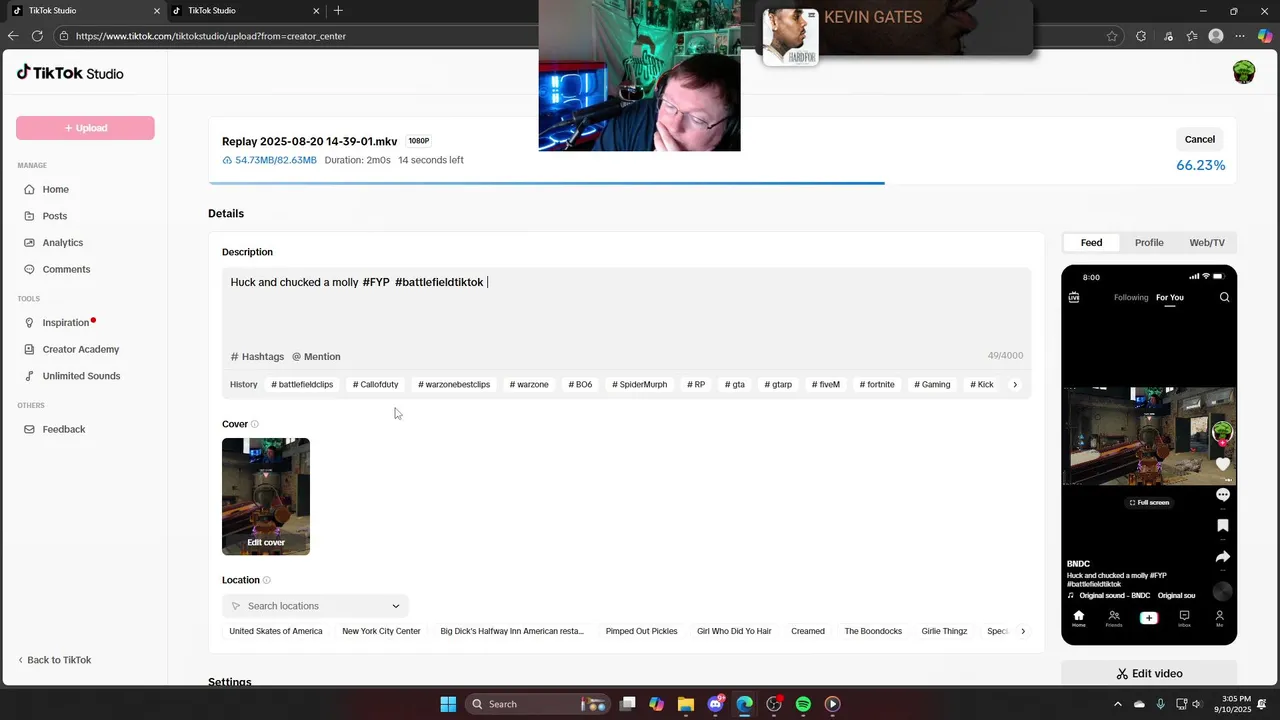Click Edit cover on the thumbnail
This screenshot has width=1280, height=720.
click(x=266, y=542)
